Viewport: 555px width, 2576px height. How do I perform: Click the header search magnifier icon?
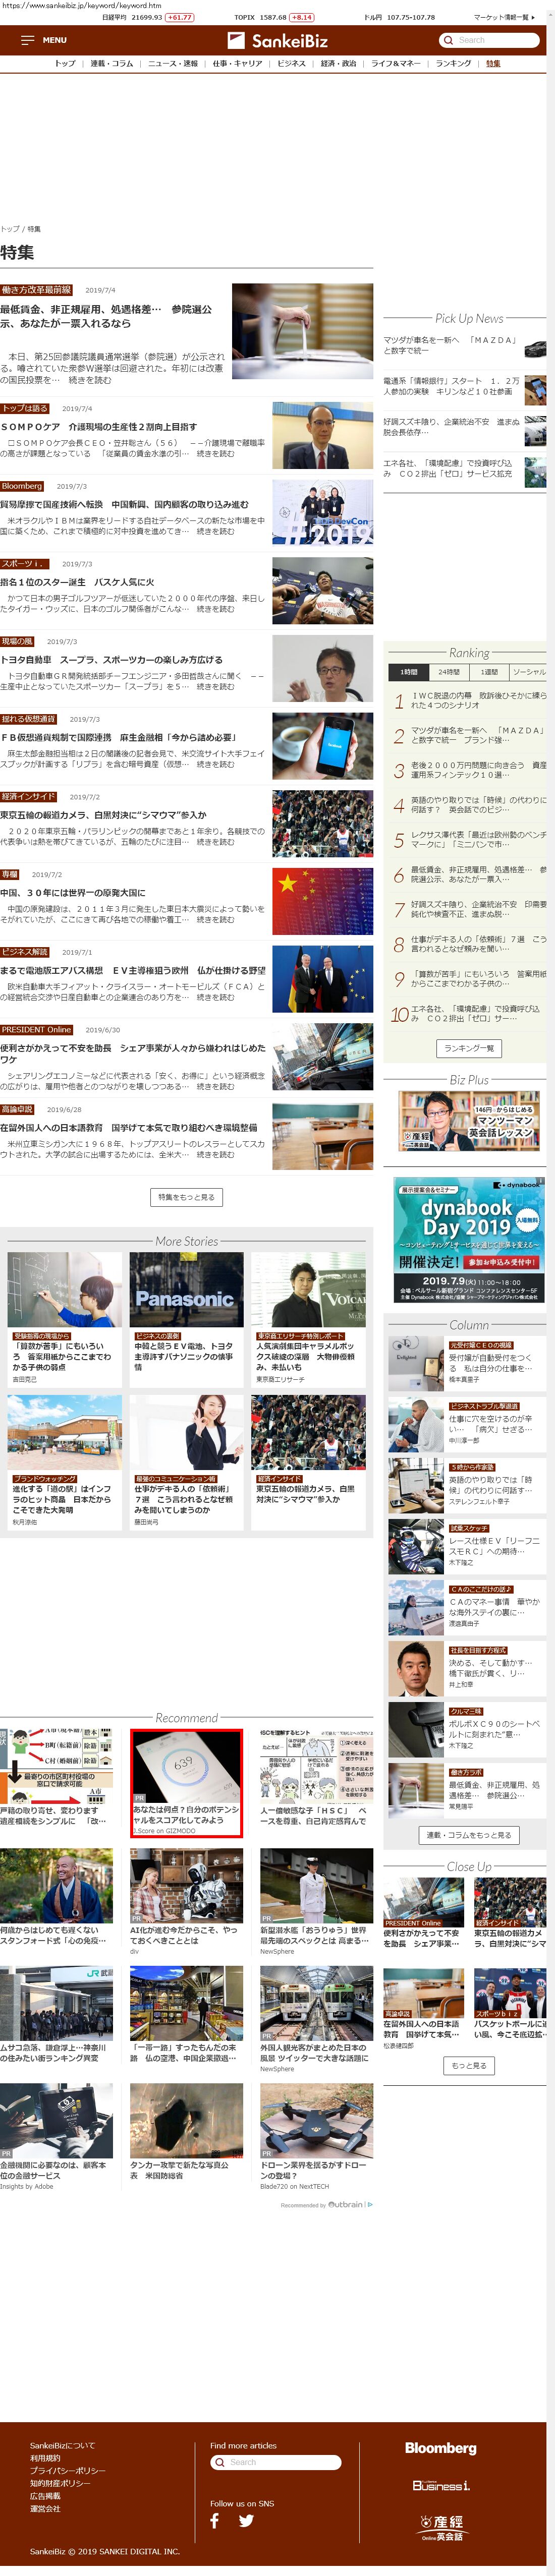[448, 40]
